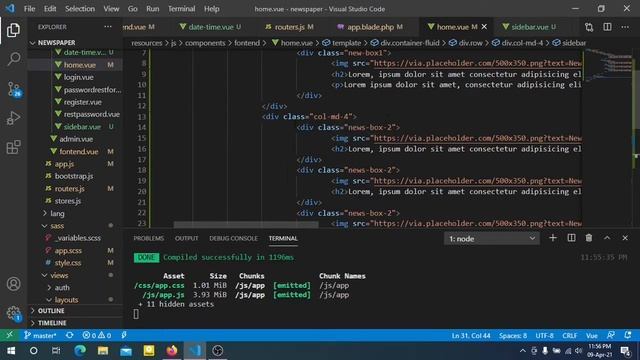Open Firefox from taskbar

(x=172, y=351)
